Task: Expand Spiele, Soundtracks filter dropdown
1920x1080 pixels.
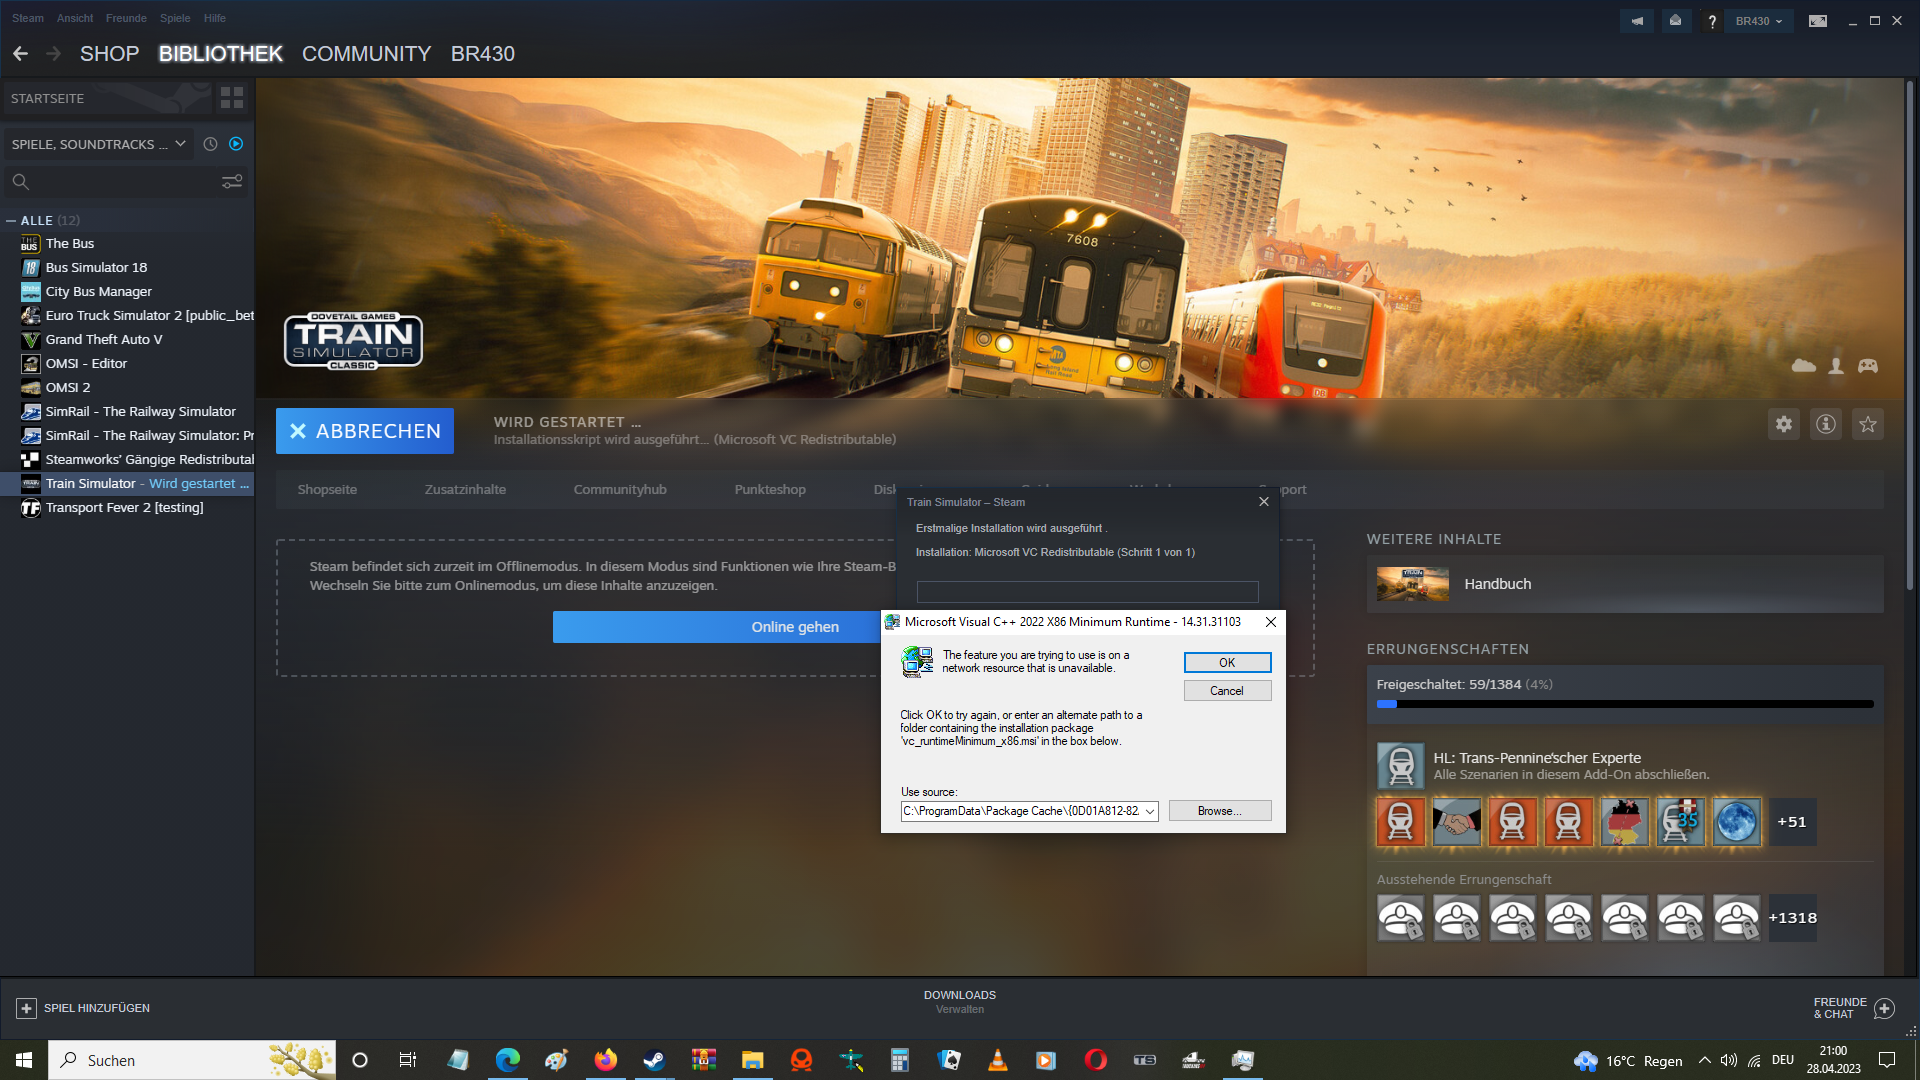Action: tap(98, 144)
